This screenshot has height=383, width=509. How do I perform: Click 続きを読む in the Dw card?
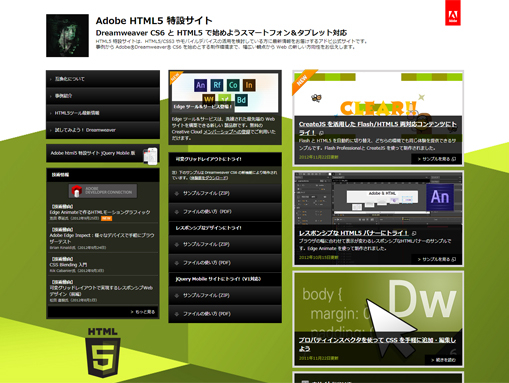[x=443, y=360]
